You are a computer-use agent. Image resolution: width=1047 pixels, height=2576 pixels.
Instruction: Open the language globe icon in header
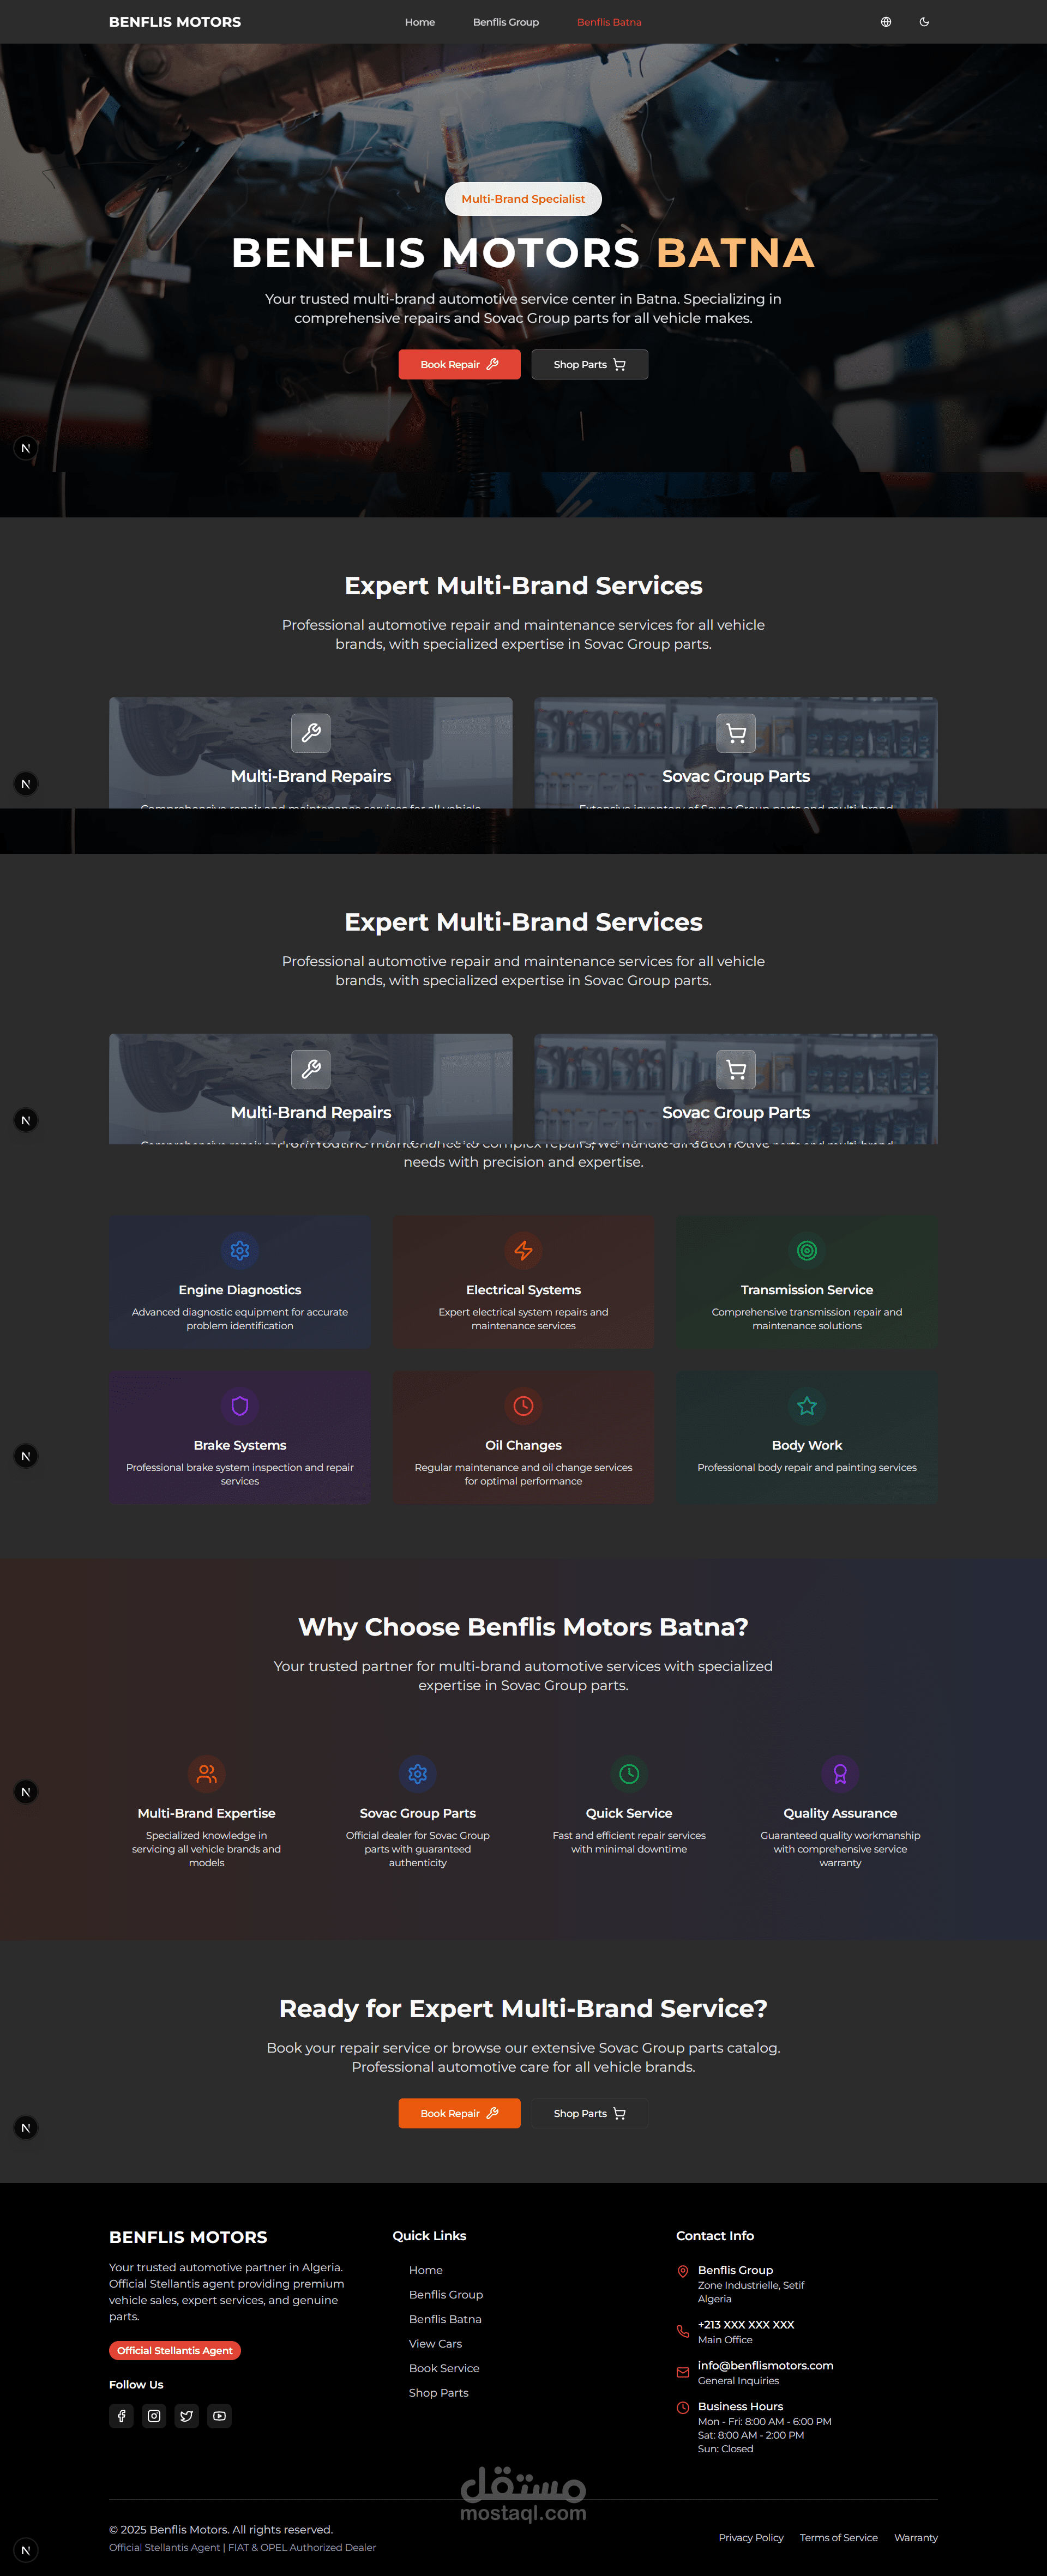(886, 22)
